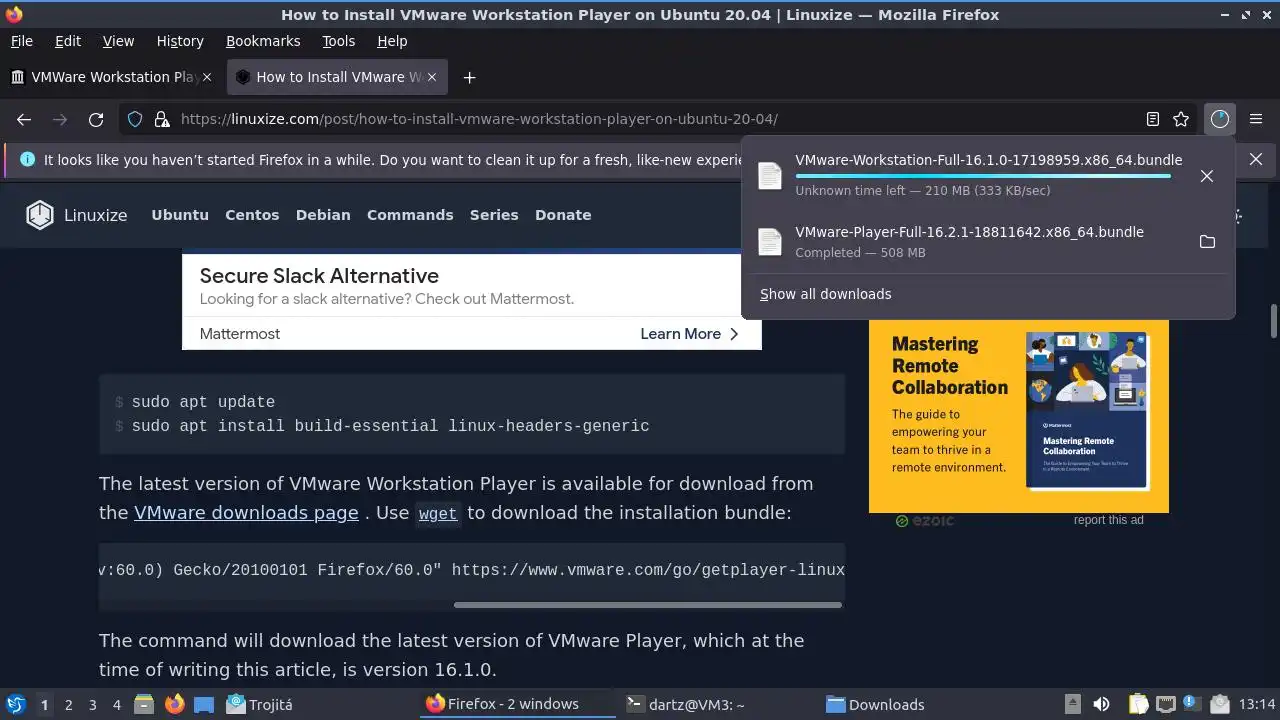Open the clipboard manager tray icon
This screenshot has width=1280, height=720.
[1139, 704]
